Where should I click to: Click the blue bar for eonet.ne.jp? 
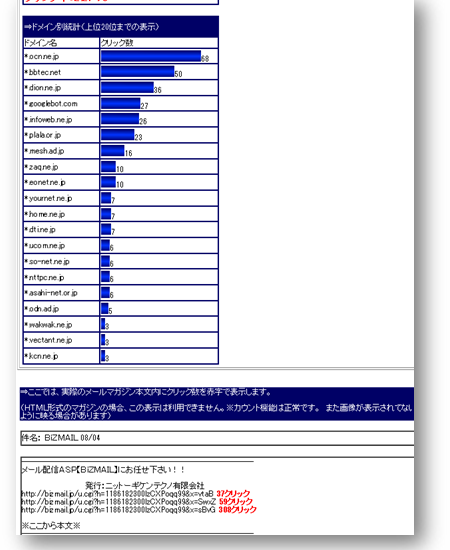pyautogui.click(x=108, y=182)
